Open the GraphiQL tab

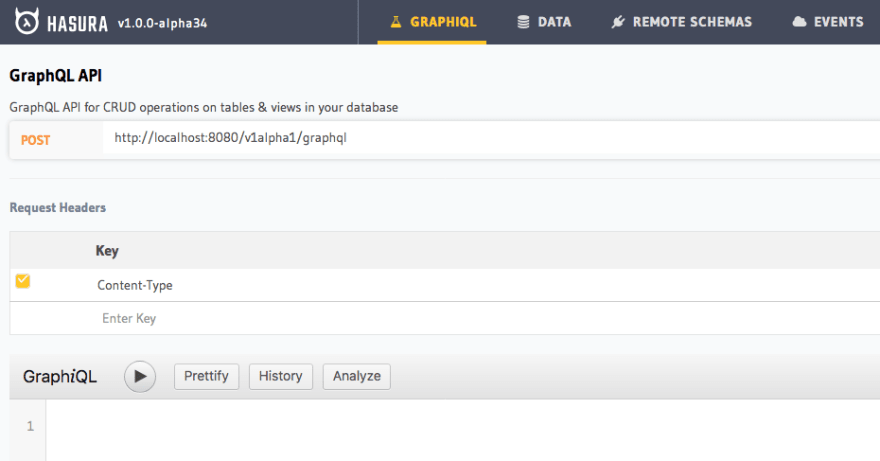click(432, 22)
